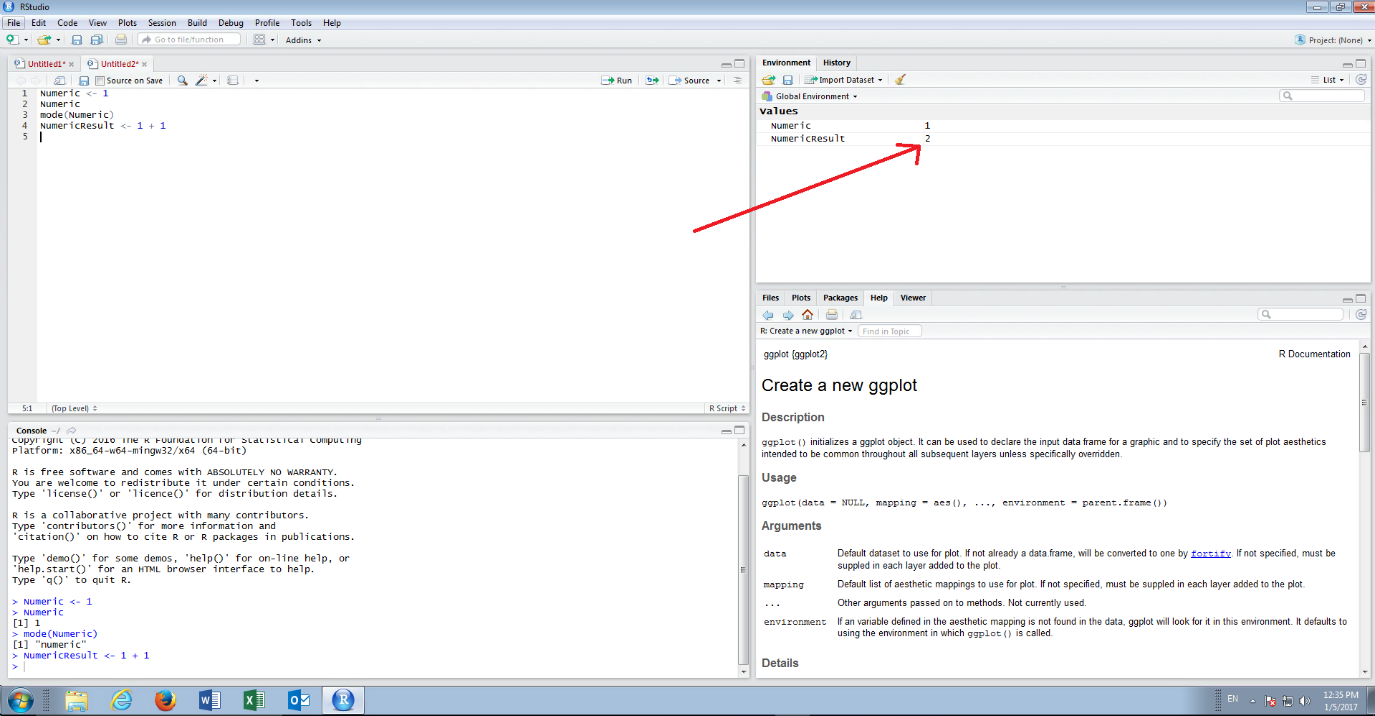
Task: Re-run the previous code region icon
Action: point(653,80)
